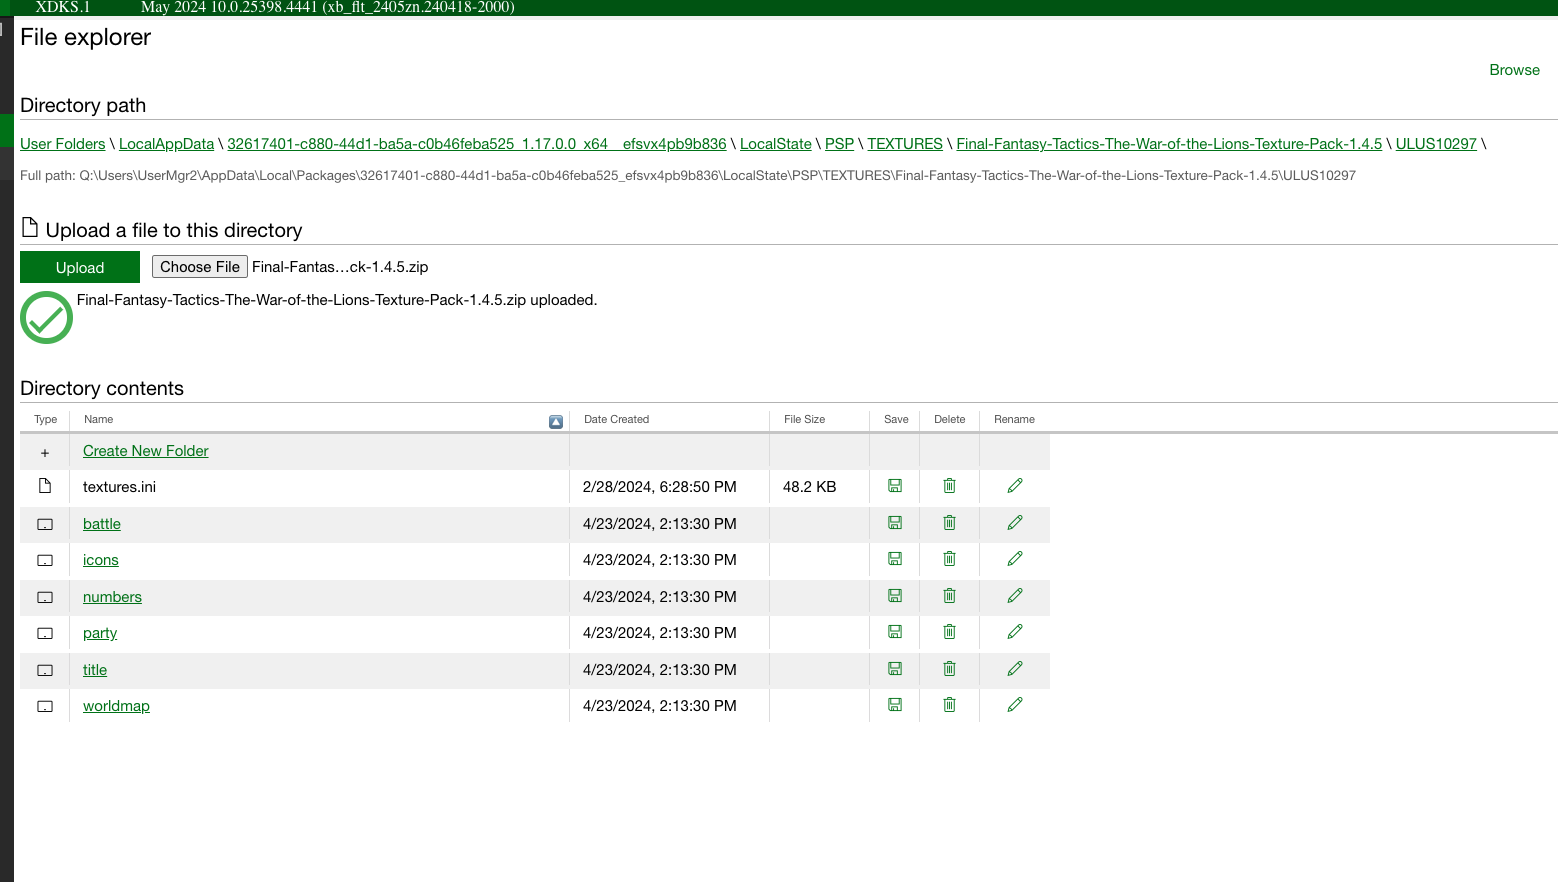Screen dimensions: 1558x882
Task: Toggle the Name column sort arrow
Action: tap(556, 422)
